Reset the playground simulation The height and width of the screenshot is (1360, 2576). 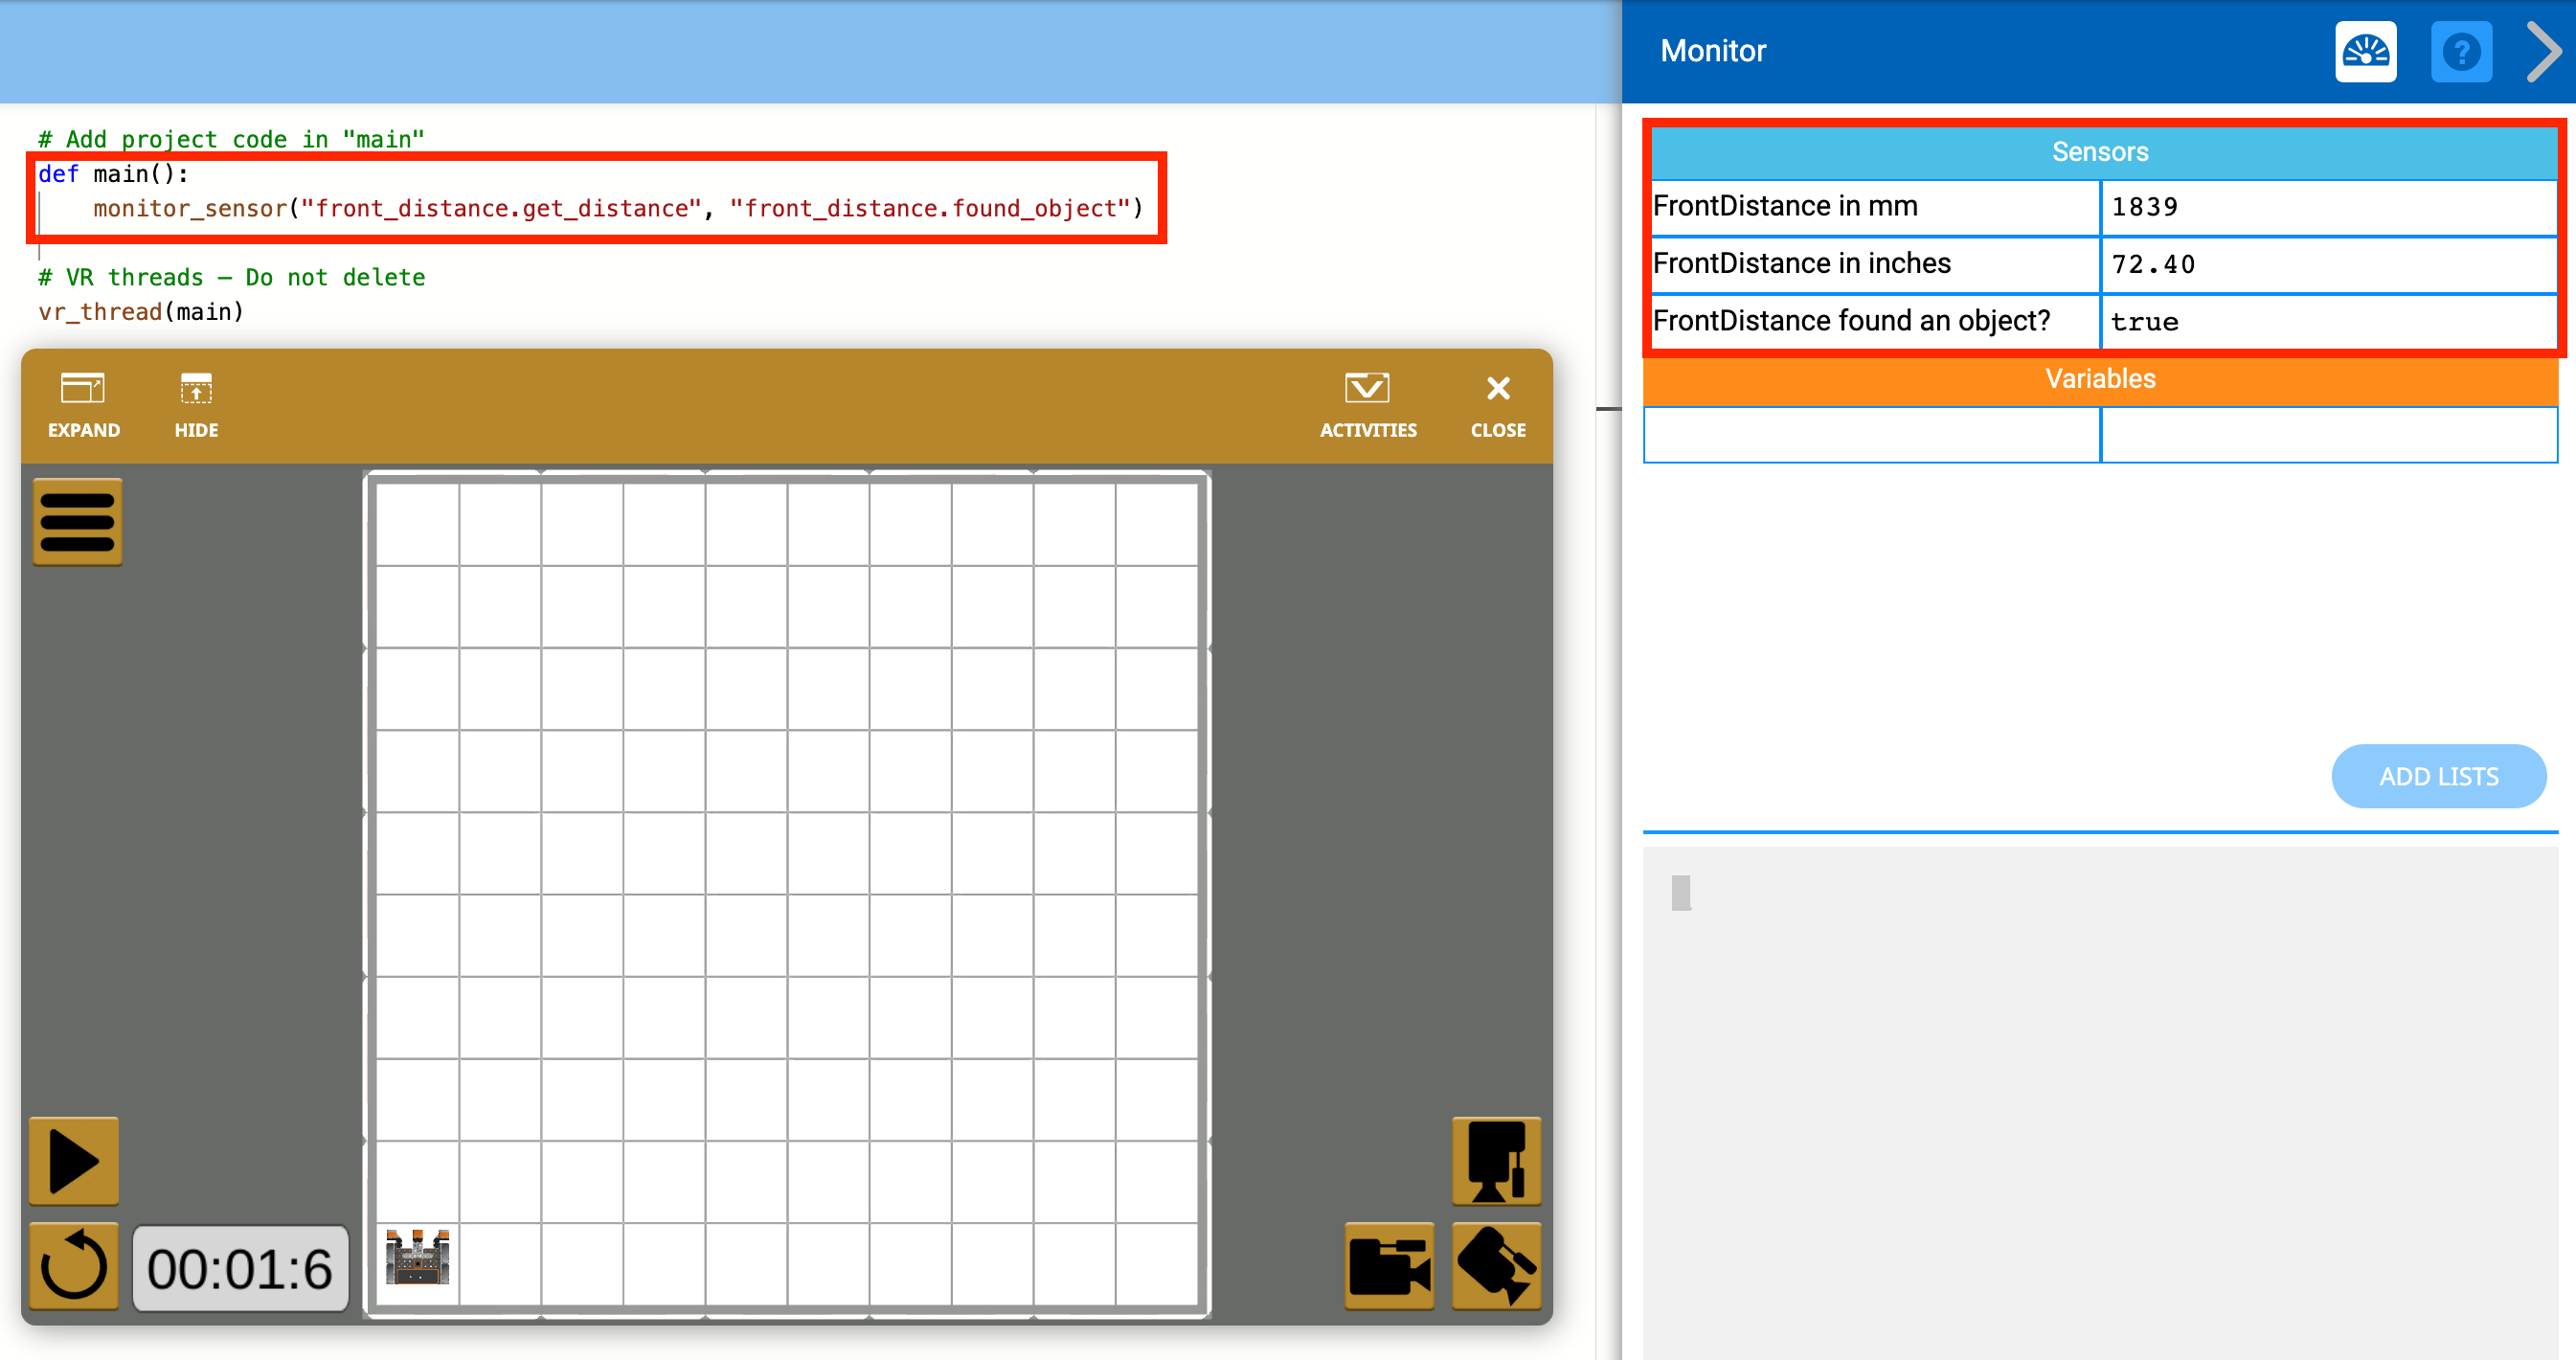[x=73, y=1267]
